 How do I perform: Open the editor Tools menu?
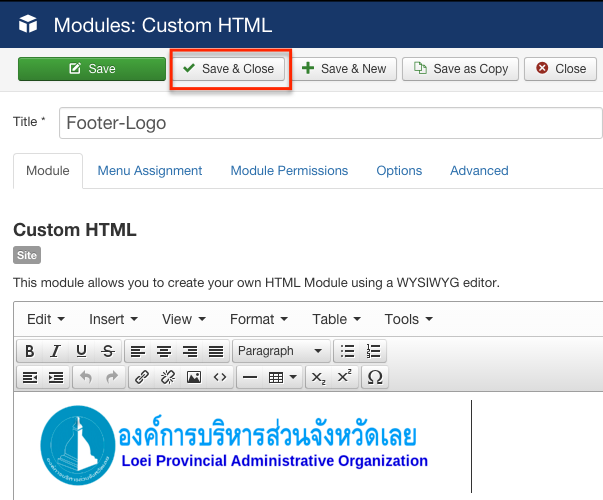(x=408, y=319)
